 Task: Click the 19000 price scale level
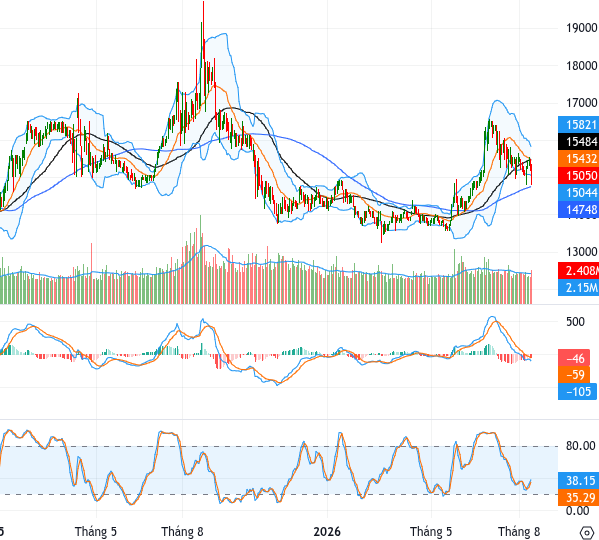pos(581,28)
